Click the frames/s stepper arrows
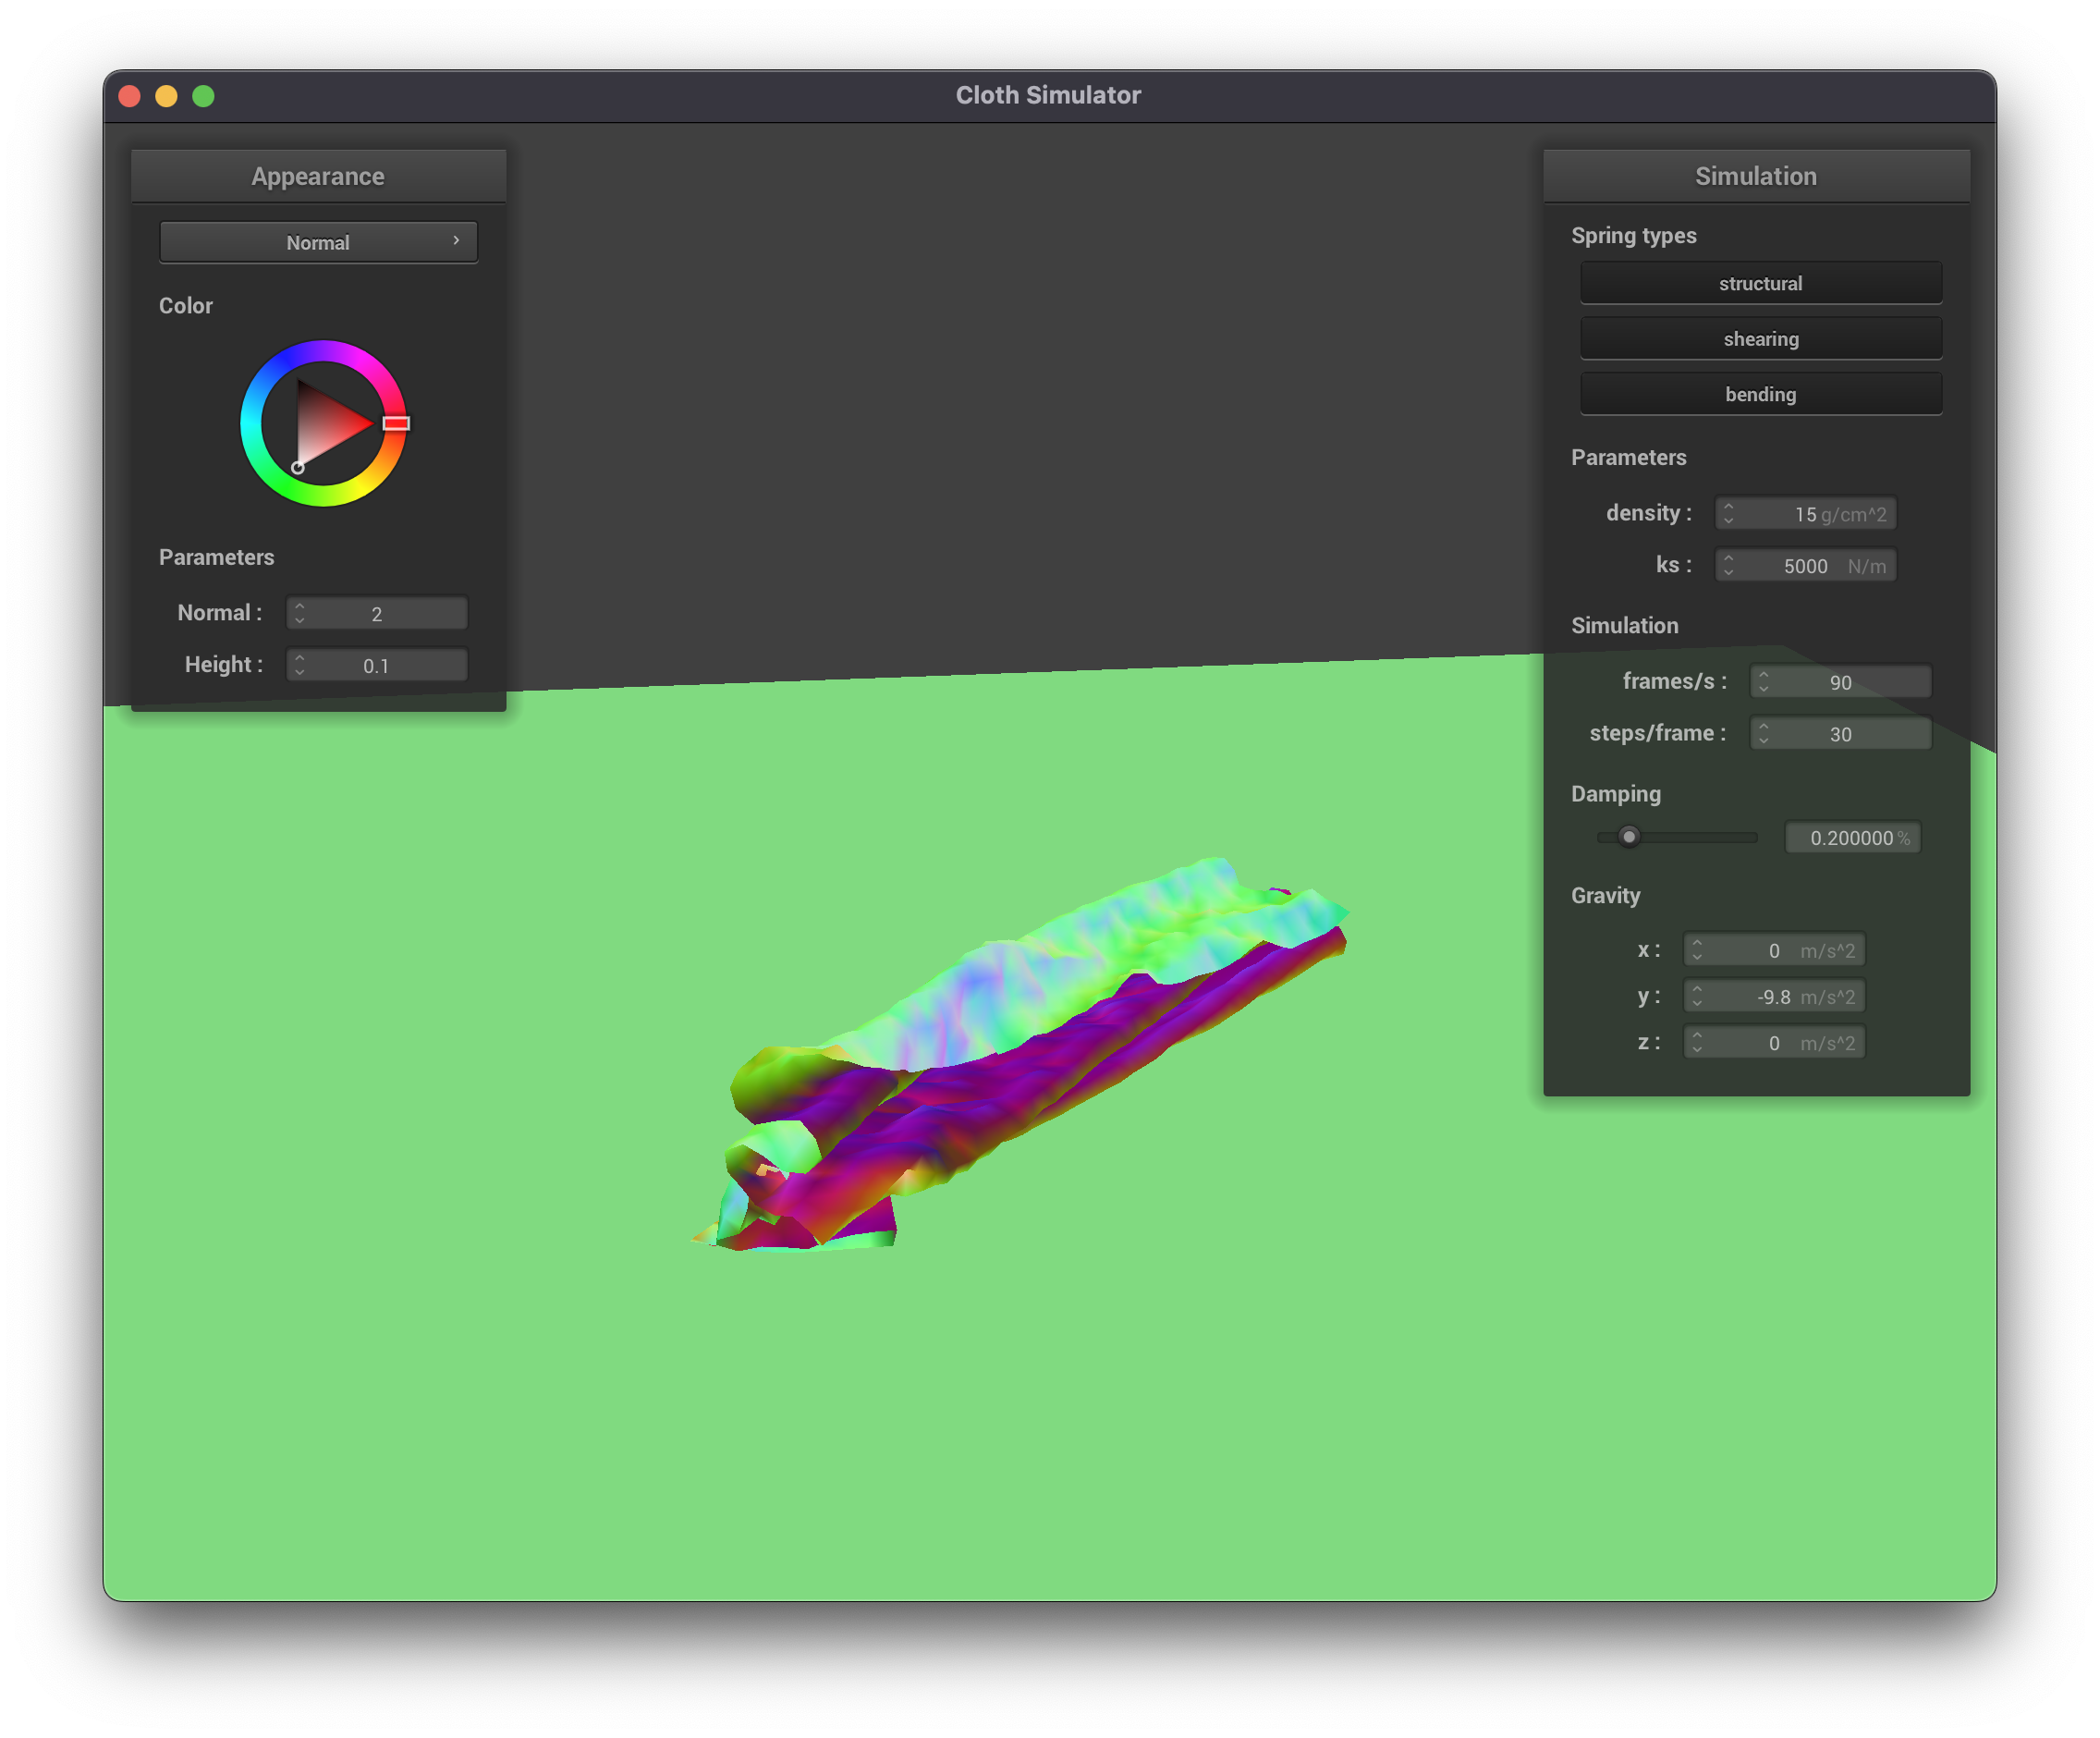This screenshot has height=1738, width=2100. click(x=1763, y=682)
